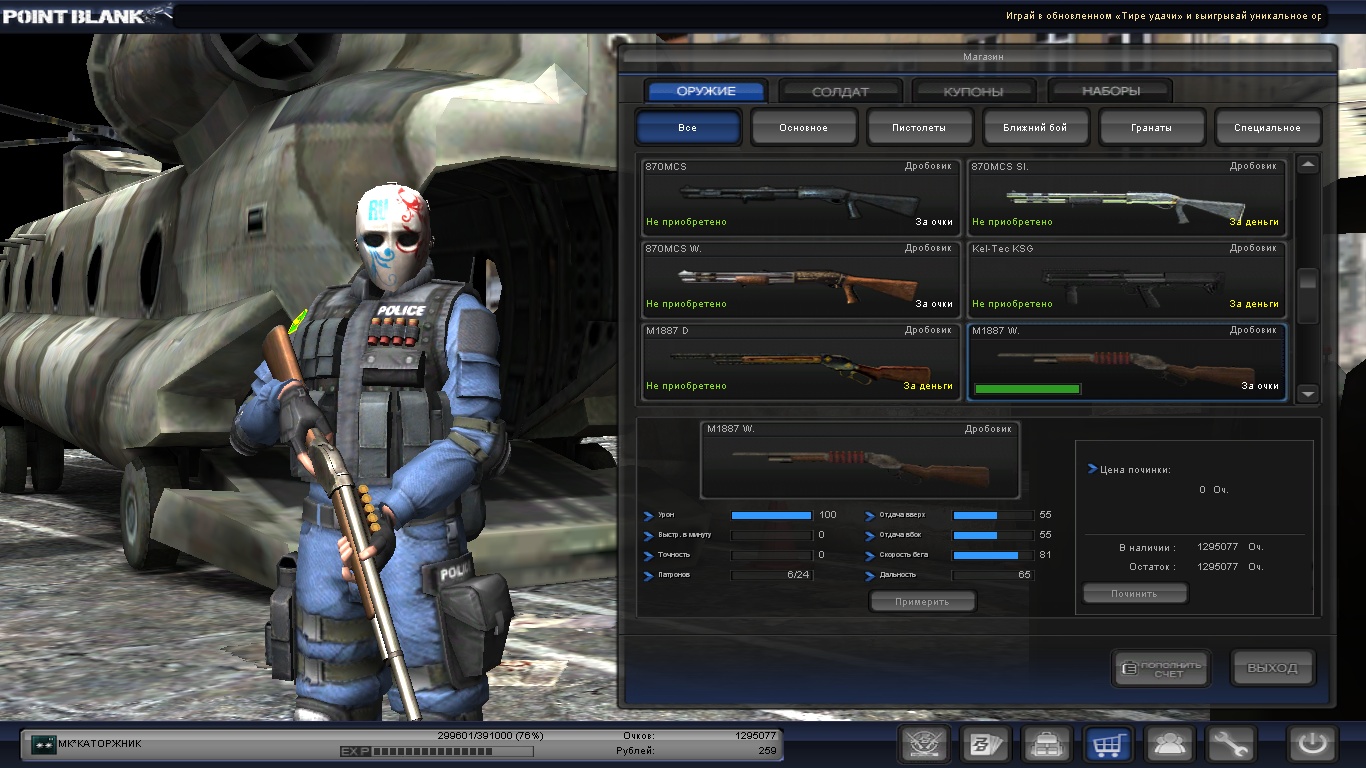Click the Починить repair button
This screenshot has height=768, width=1366.
point(1135,593)
